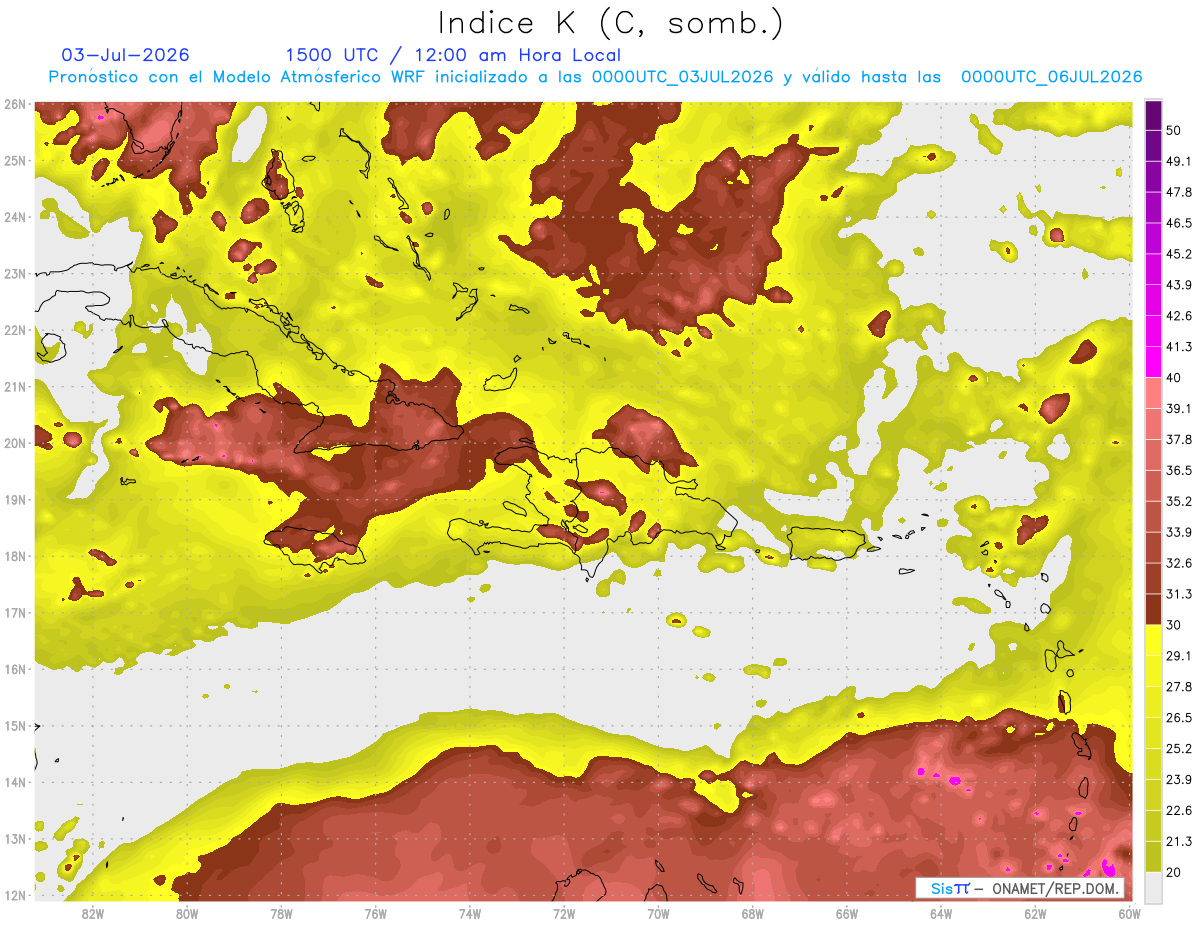The image size is (1200, 927).
Task: Click the '0000UTC_06JUL2026' valid-until time
Action: [x=1051, y=77]
